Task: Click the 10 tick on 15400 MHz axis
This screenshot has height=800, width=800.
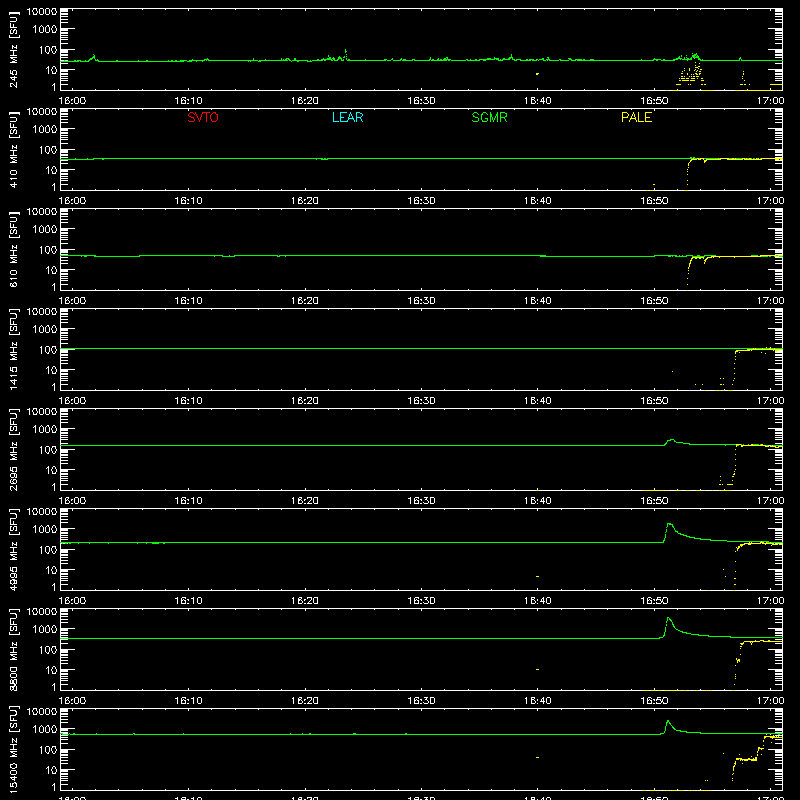Action: click(x=52, y=770)
